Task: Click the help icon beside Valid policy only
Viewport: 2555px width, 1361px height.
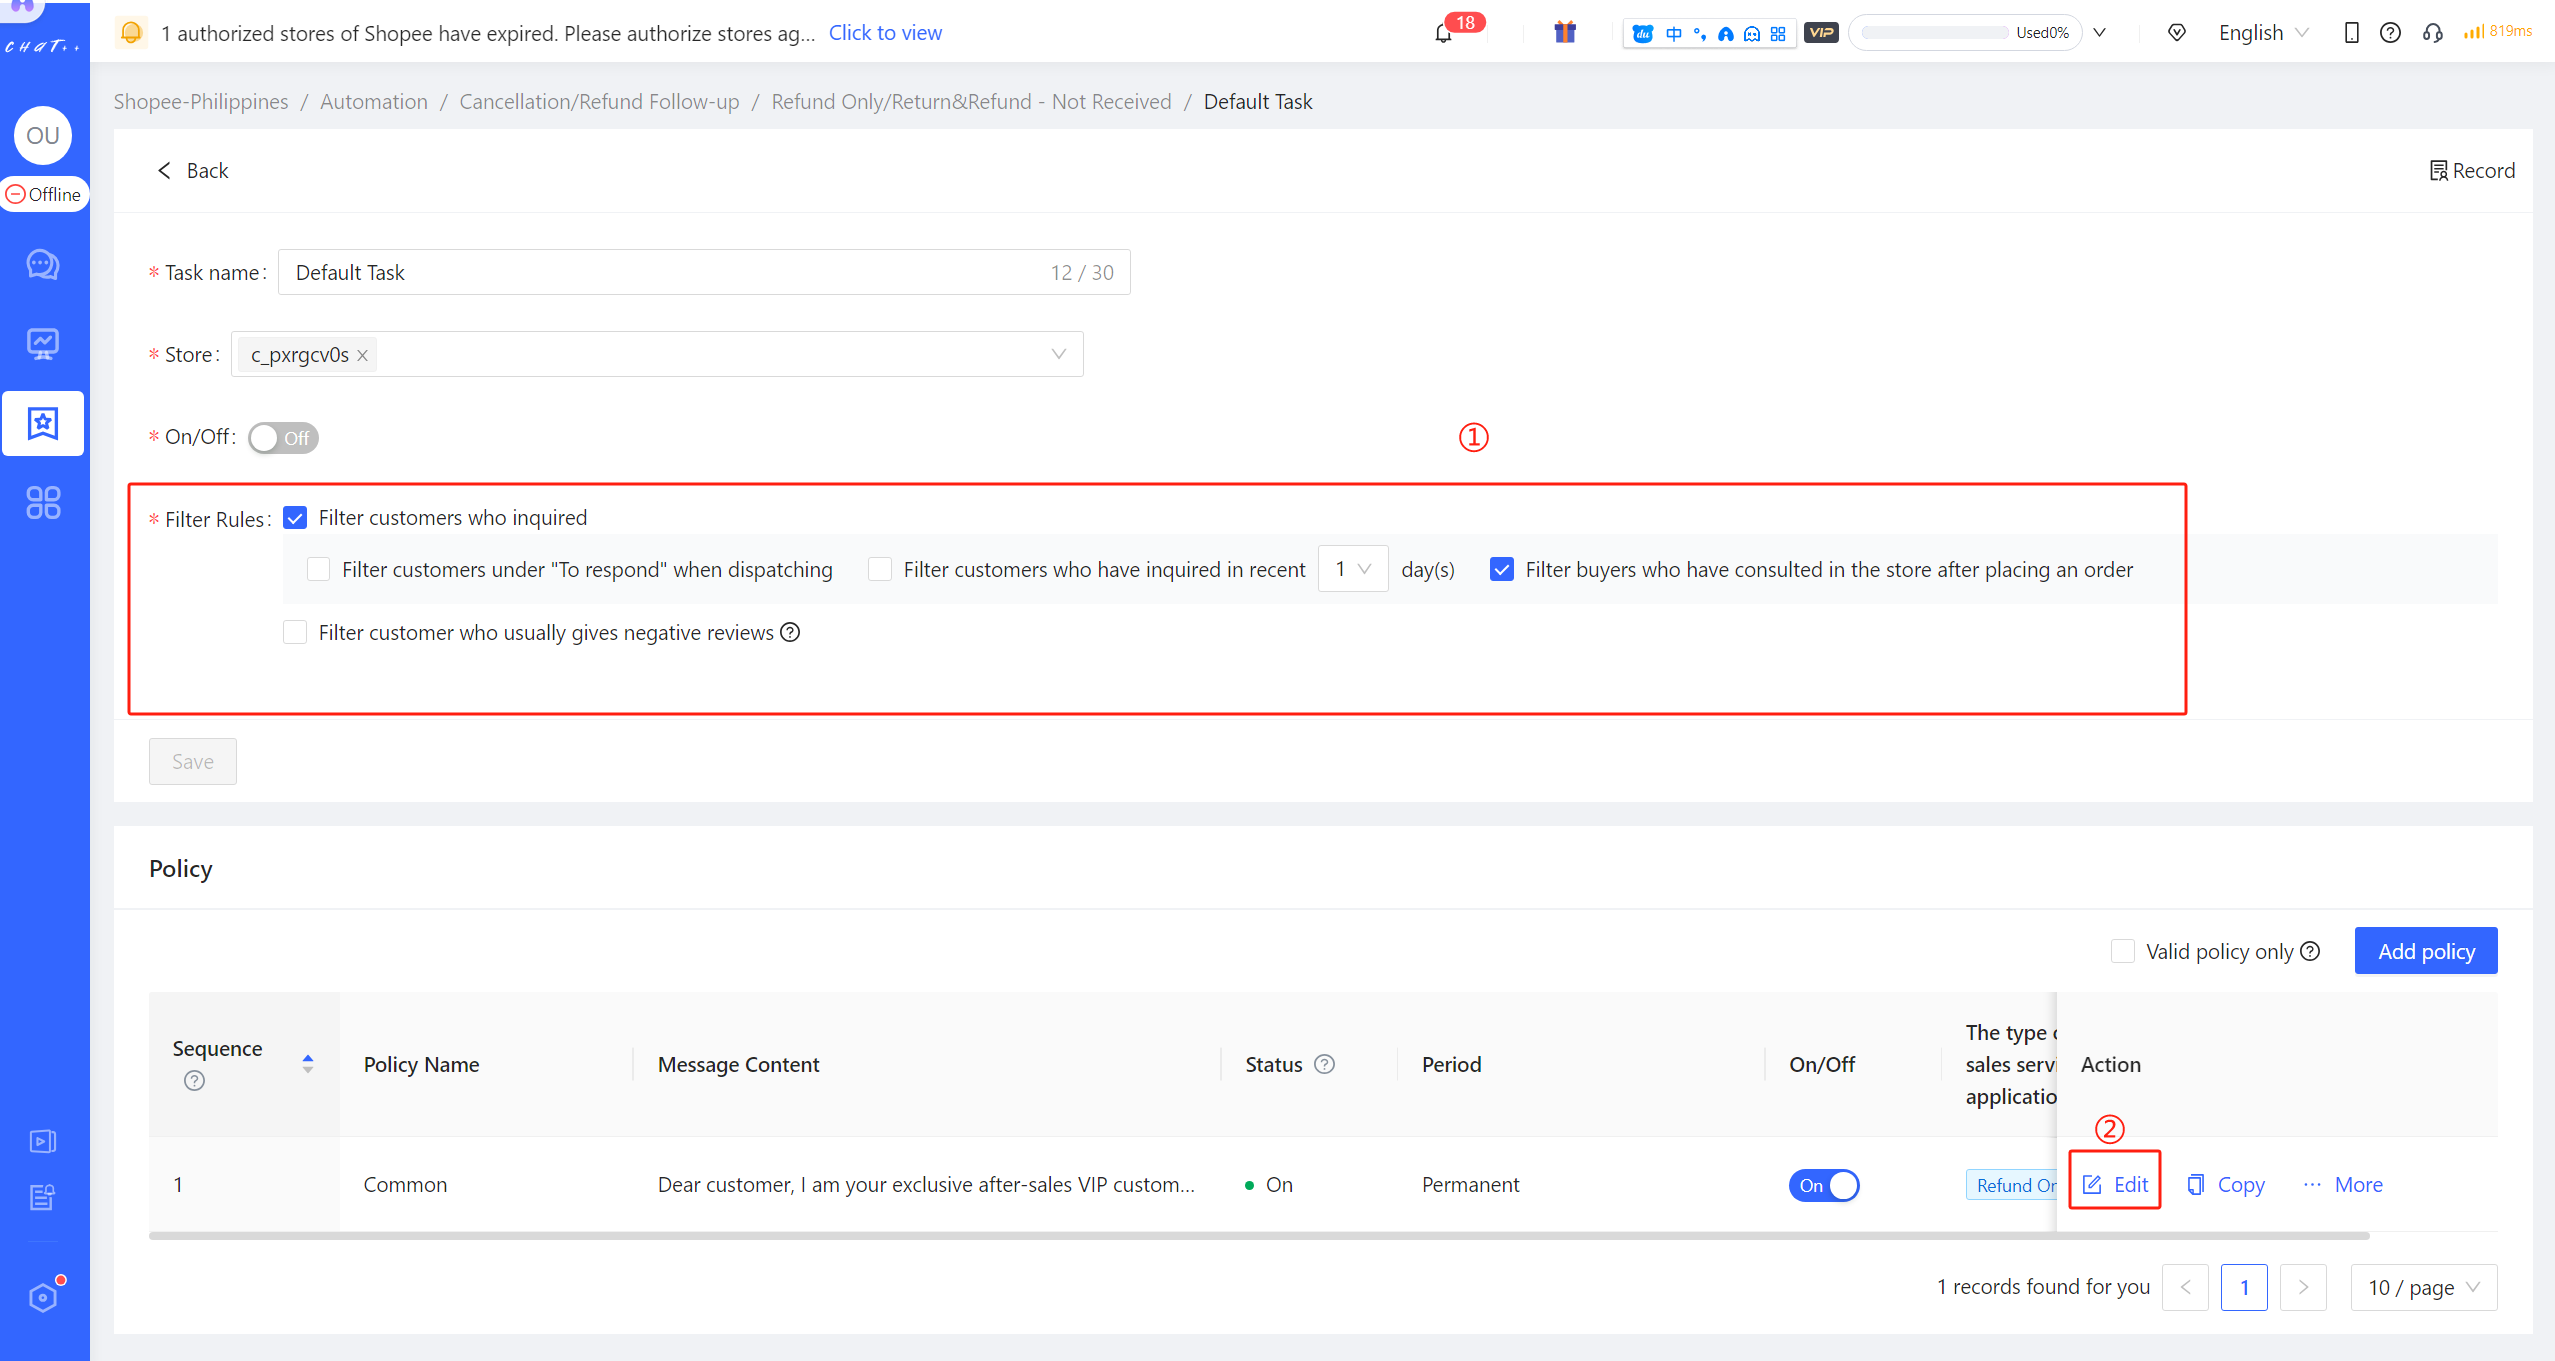Action: coord(2310,951)
